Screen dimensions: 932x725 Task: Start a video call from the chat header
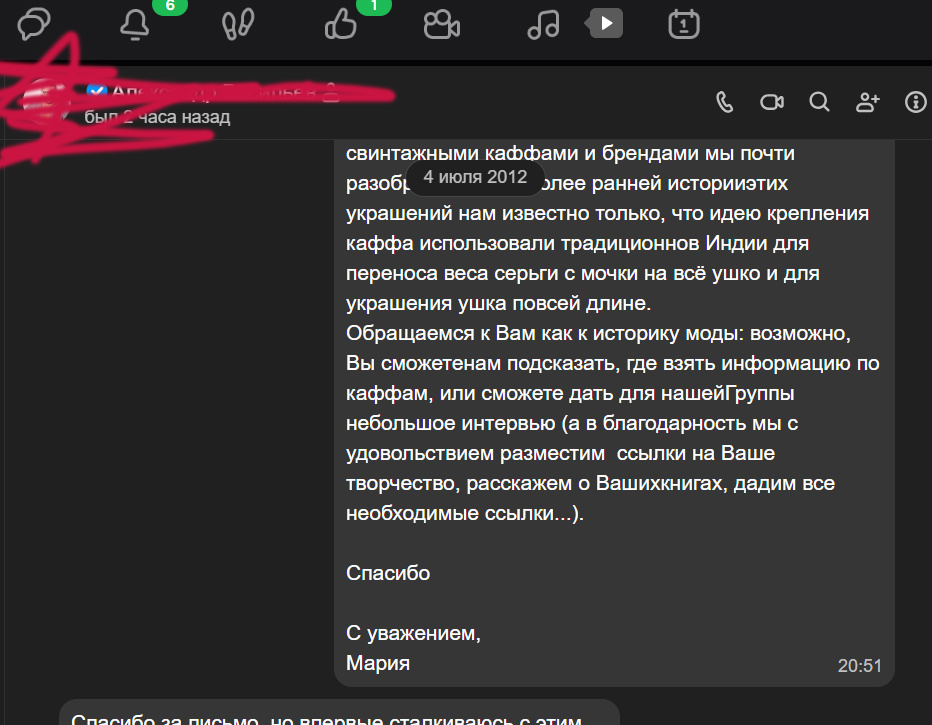(x=771, y=102)
